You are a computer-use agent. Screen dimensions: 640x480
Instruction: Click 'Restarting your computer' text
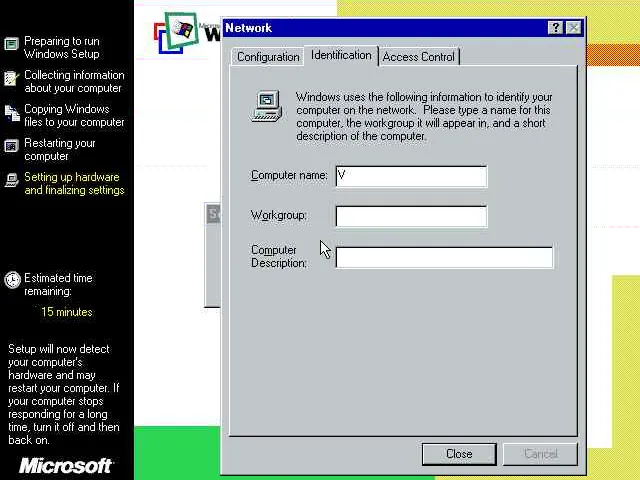[60, 149]
